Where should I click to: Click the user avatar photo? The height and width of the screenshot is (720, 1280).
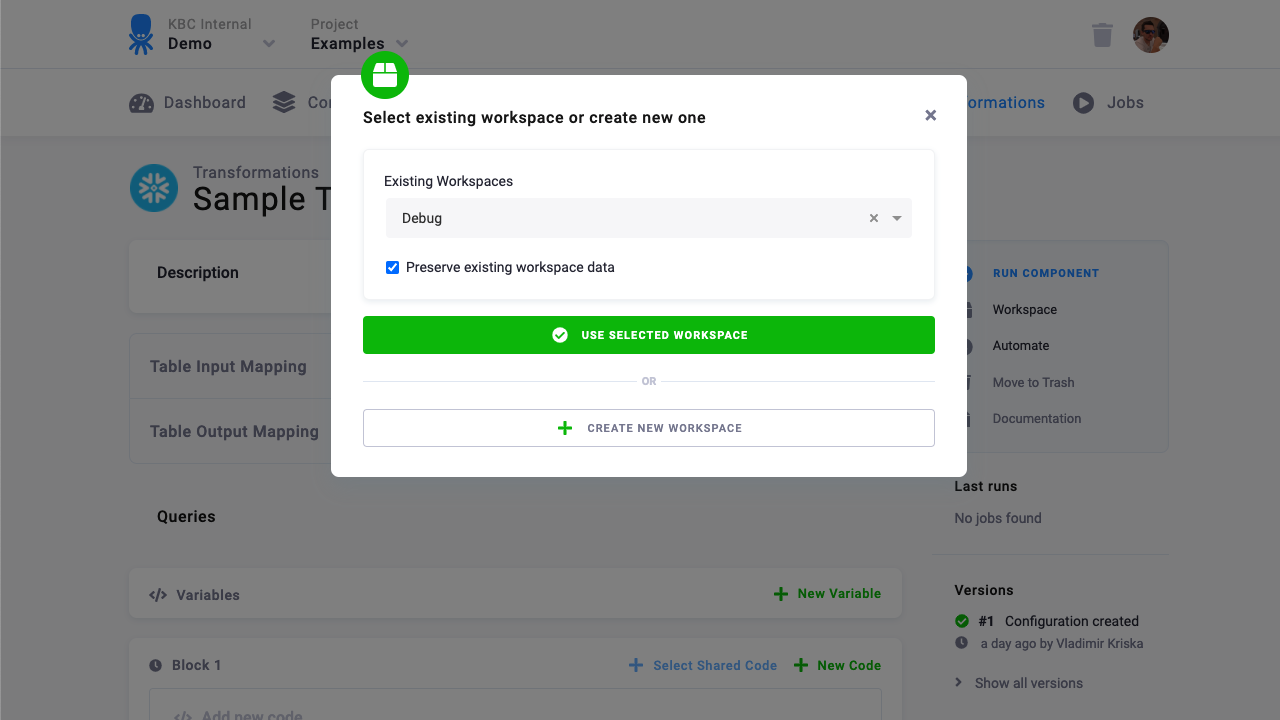pyautogui.click(x=1150, y=34)
